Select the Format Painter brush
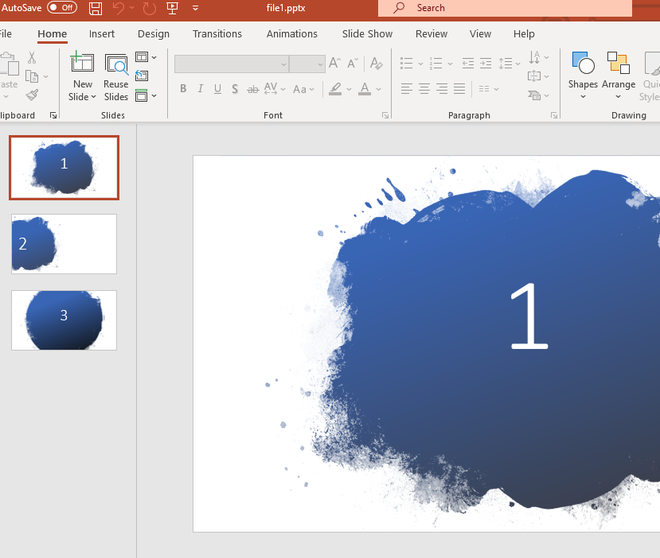This screenshot has width=660, height=558. (31, 95)
